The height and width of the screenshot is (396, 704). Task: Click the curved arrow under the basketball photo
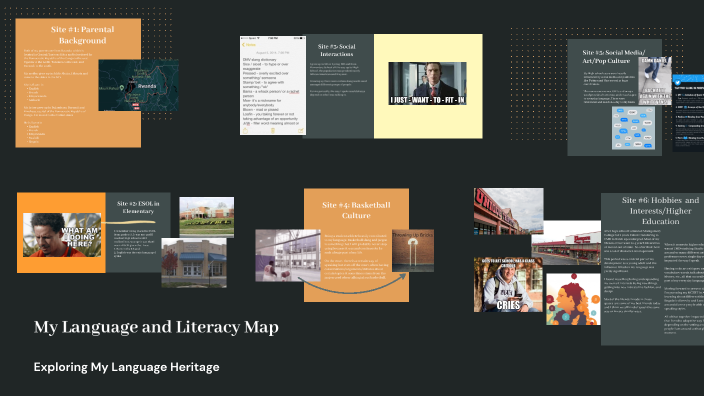(352, 284)
